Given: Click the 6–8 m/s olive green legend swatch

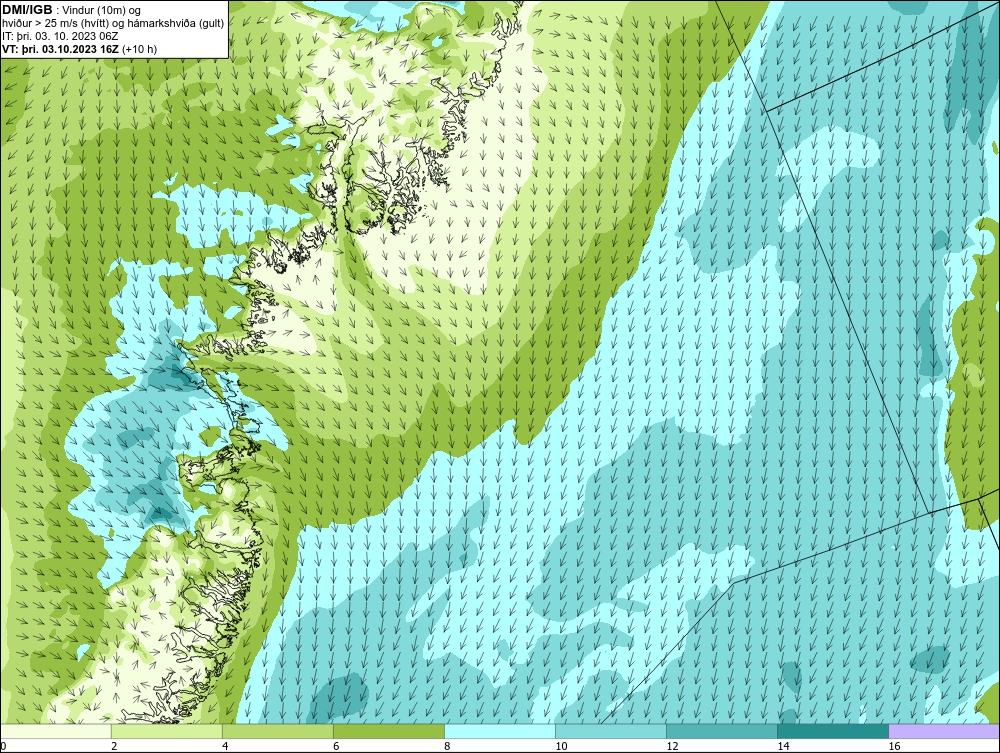Looking at the screenshot, I should (388, 731).
